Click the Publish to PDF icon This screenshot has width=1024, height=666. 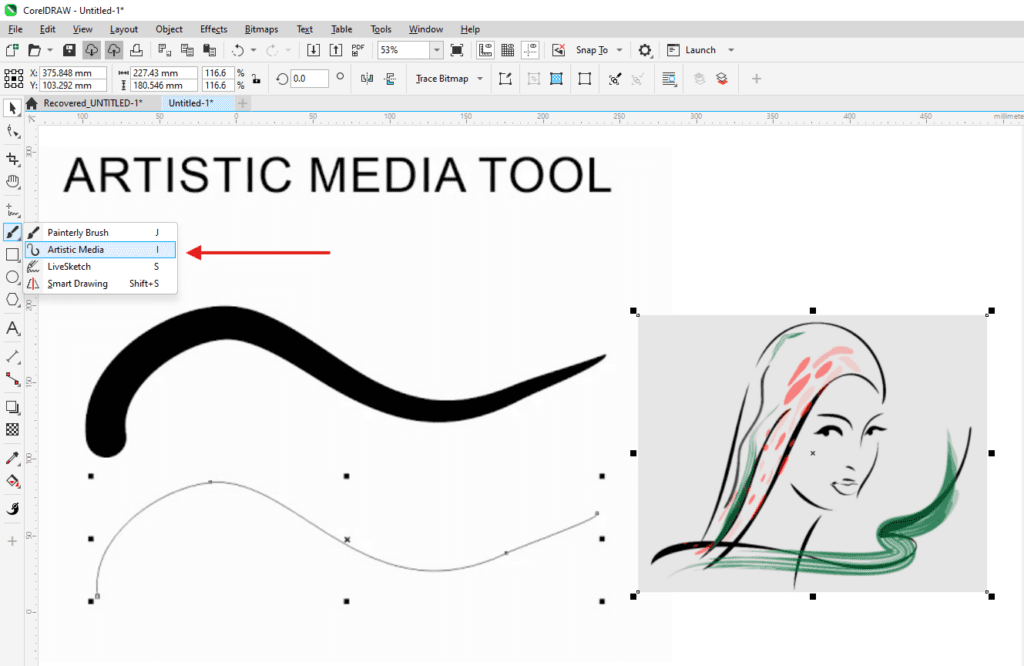[x=357, y=50]
